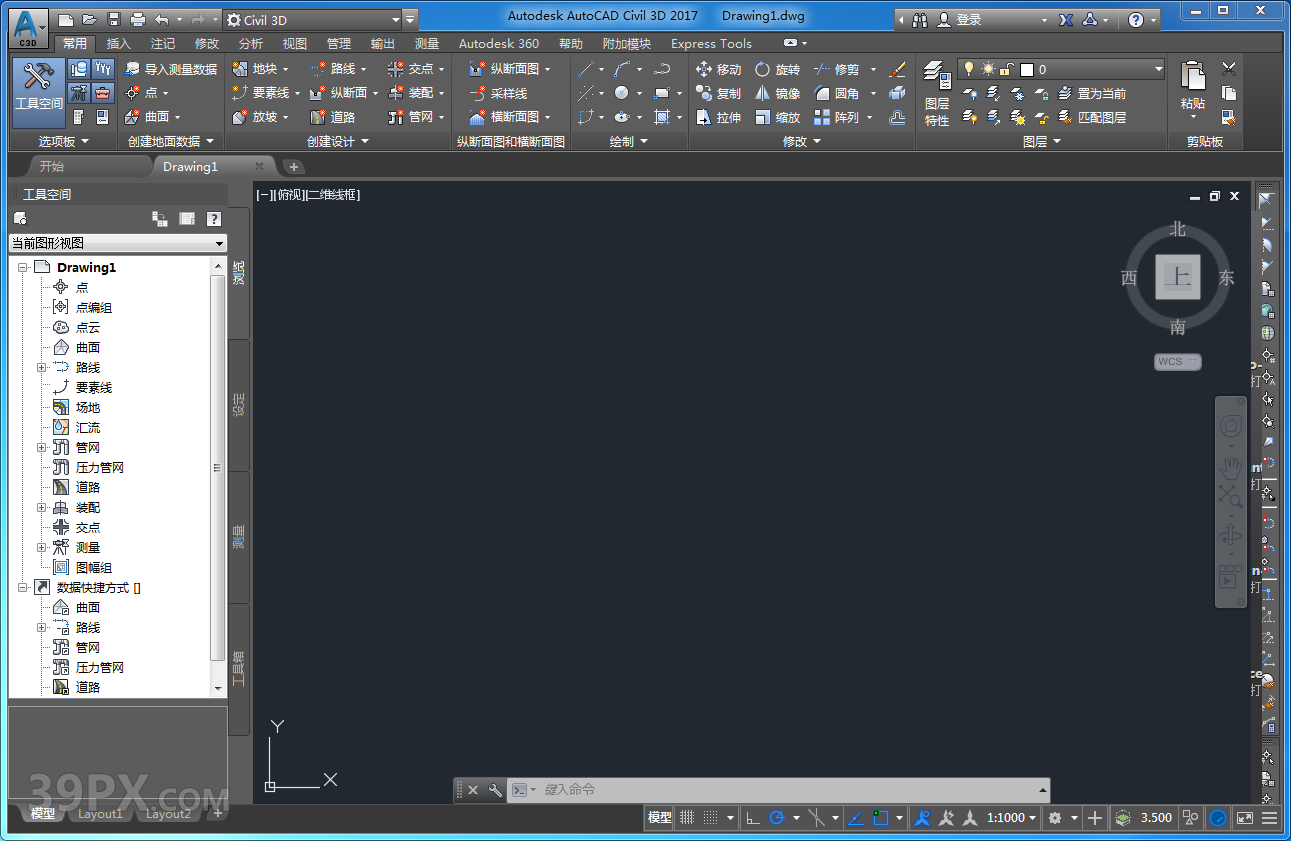Open the 注记 ribbon tab

coord(163,43)
